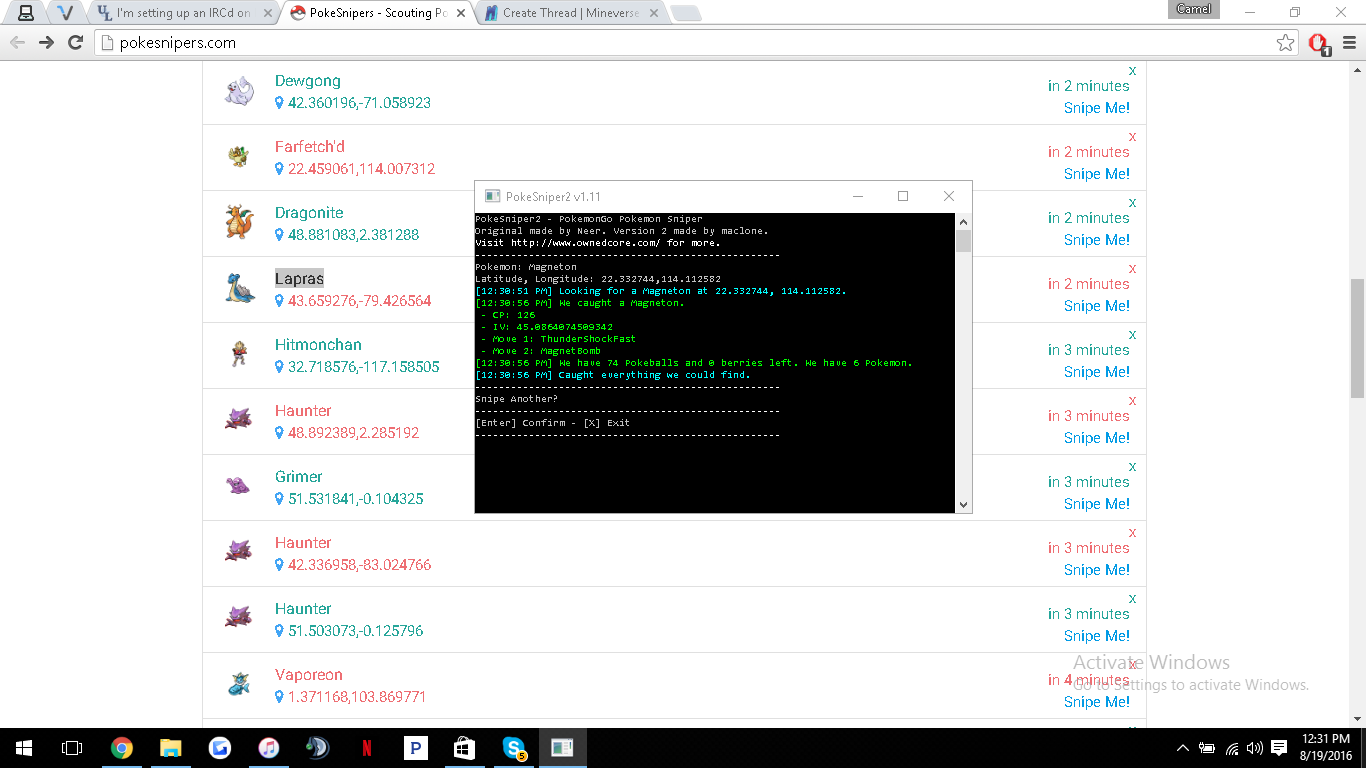This screenshot has height=768, width=1366.
Task: Click the location pin beside Grimer coordinates
Action: (280, 499)
